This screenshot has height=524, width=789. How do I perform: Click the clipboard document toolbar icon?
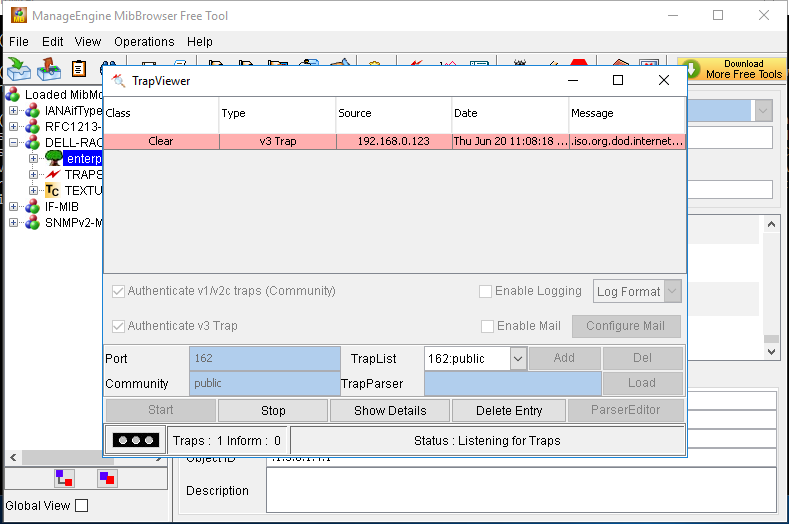coord(78,68)
